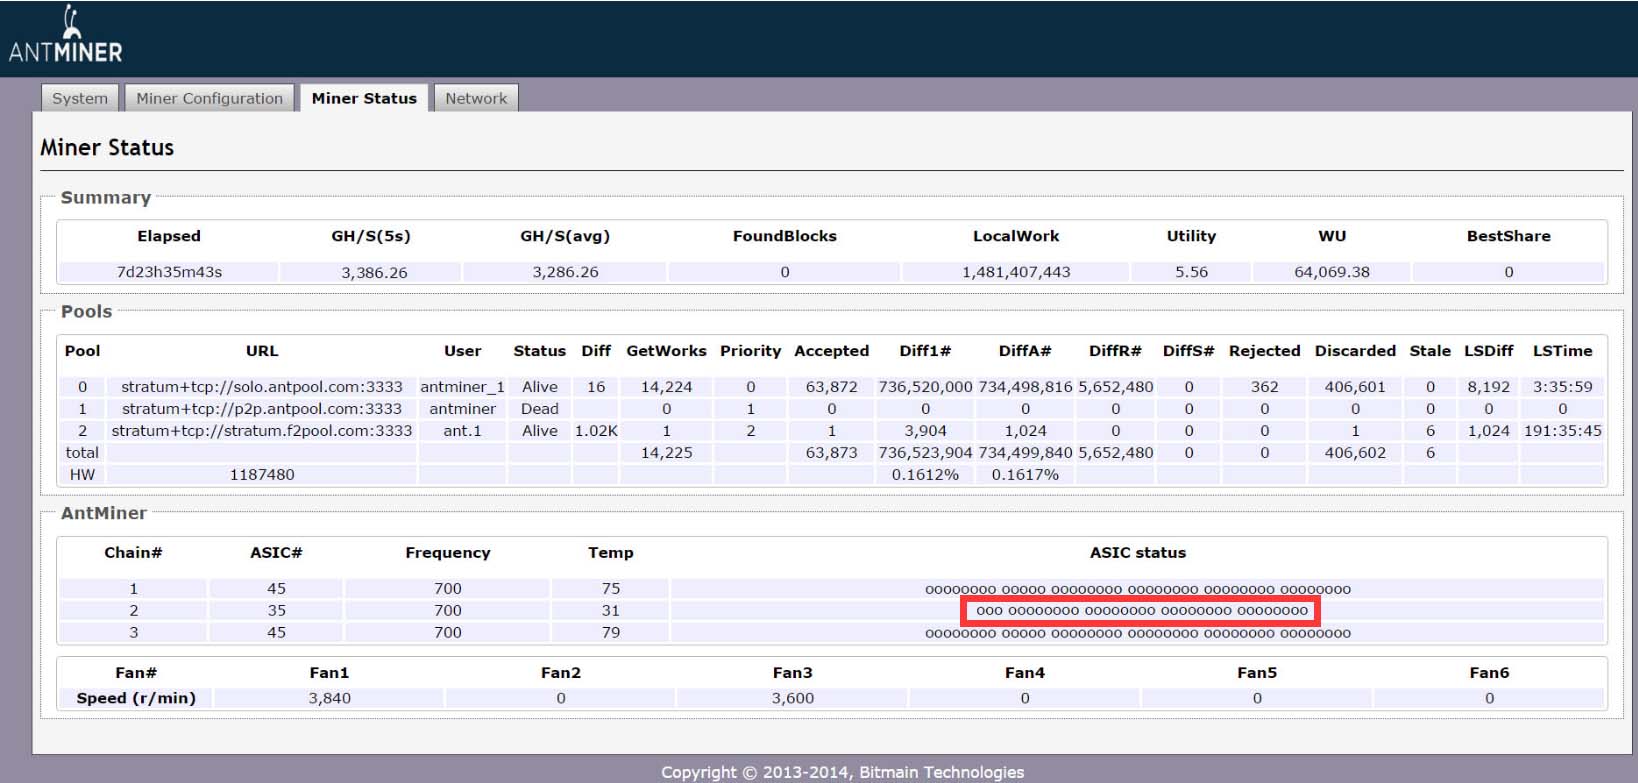This screenshot has height=783, width=1638.
Task: Click the GH/S(5s) value 3,386.26
Action: pyautogui.click(x=374, y=272)
